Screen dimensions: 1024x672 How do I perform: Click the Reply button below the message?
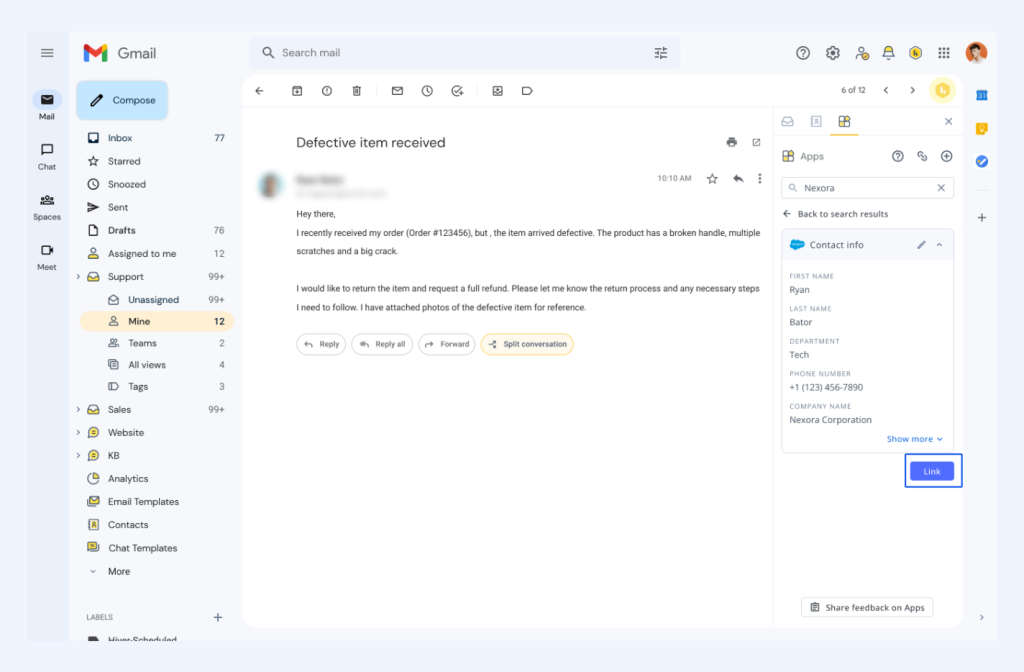click(x=321, y=344)
